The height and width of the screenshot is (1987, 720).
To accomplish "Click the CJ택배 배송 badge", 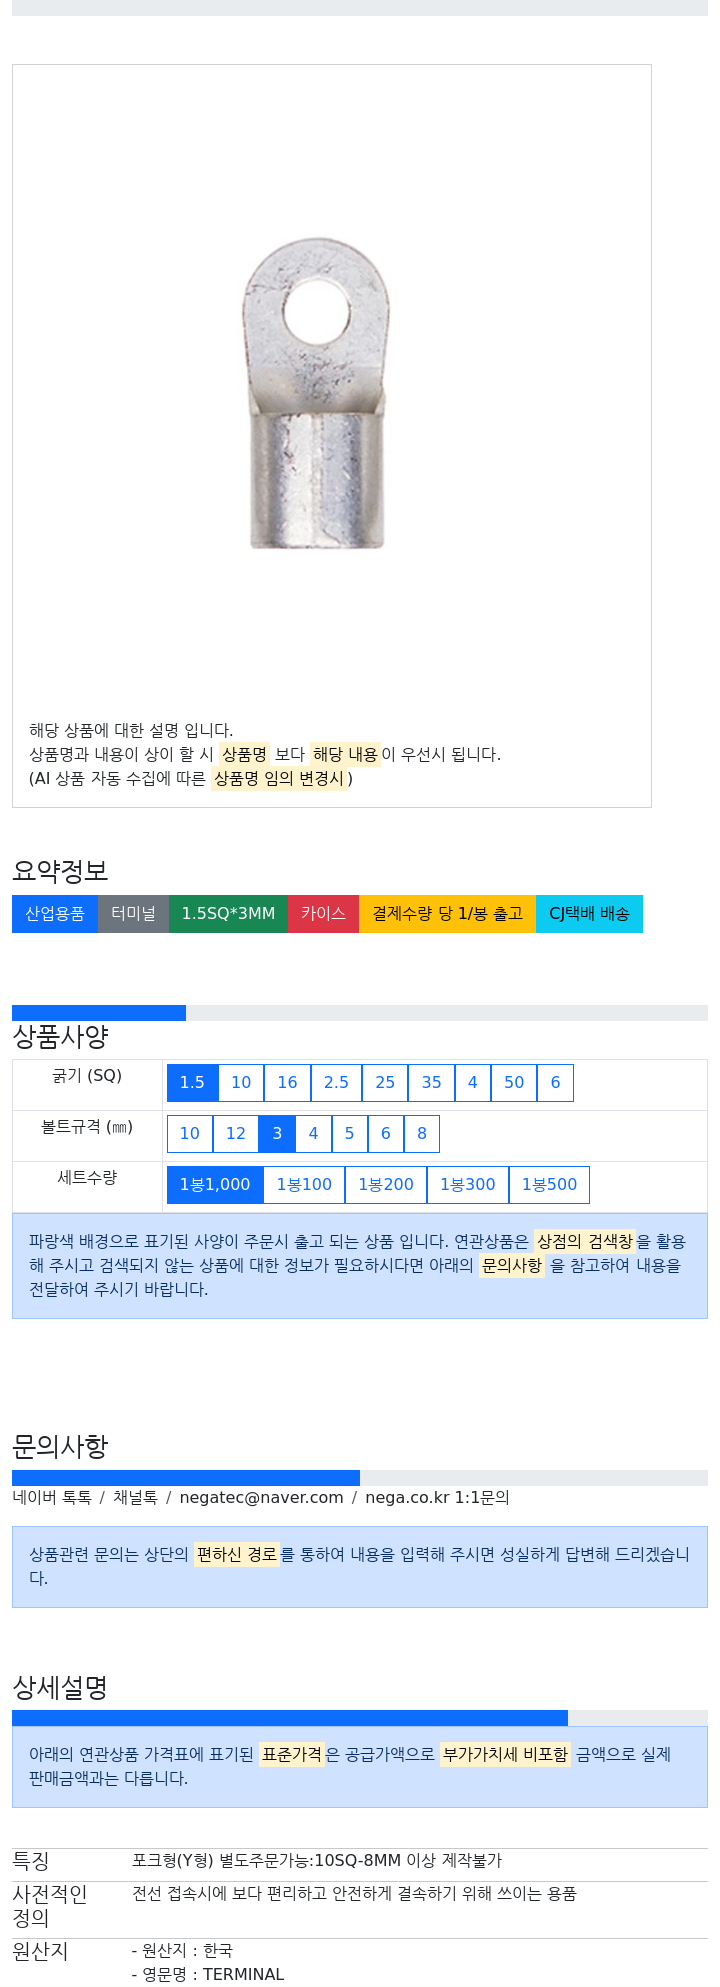I will (589, 914).
